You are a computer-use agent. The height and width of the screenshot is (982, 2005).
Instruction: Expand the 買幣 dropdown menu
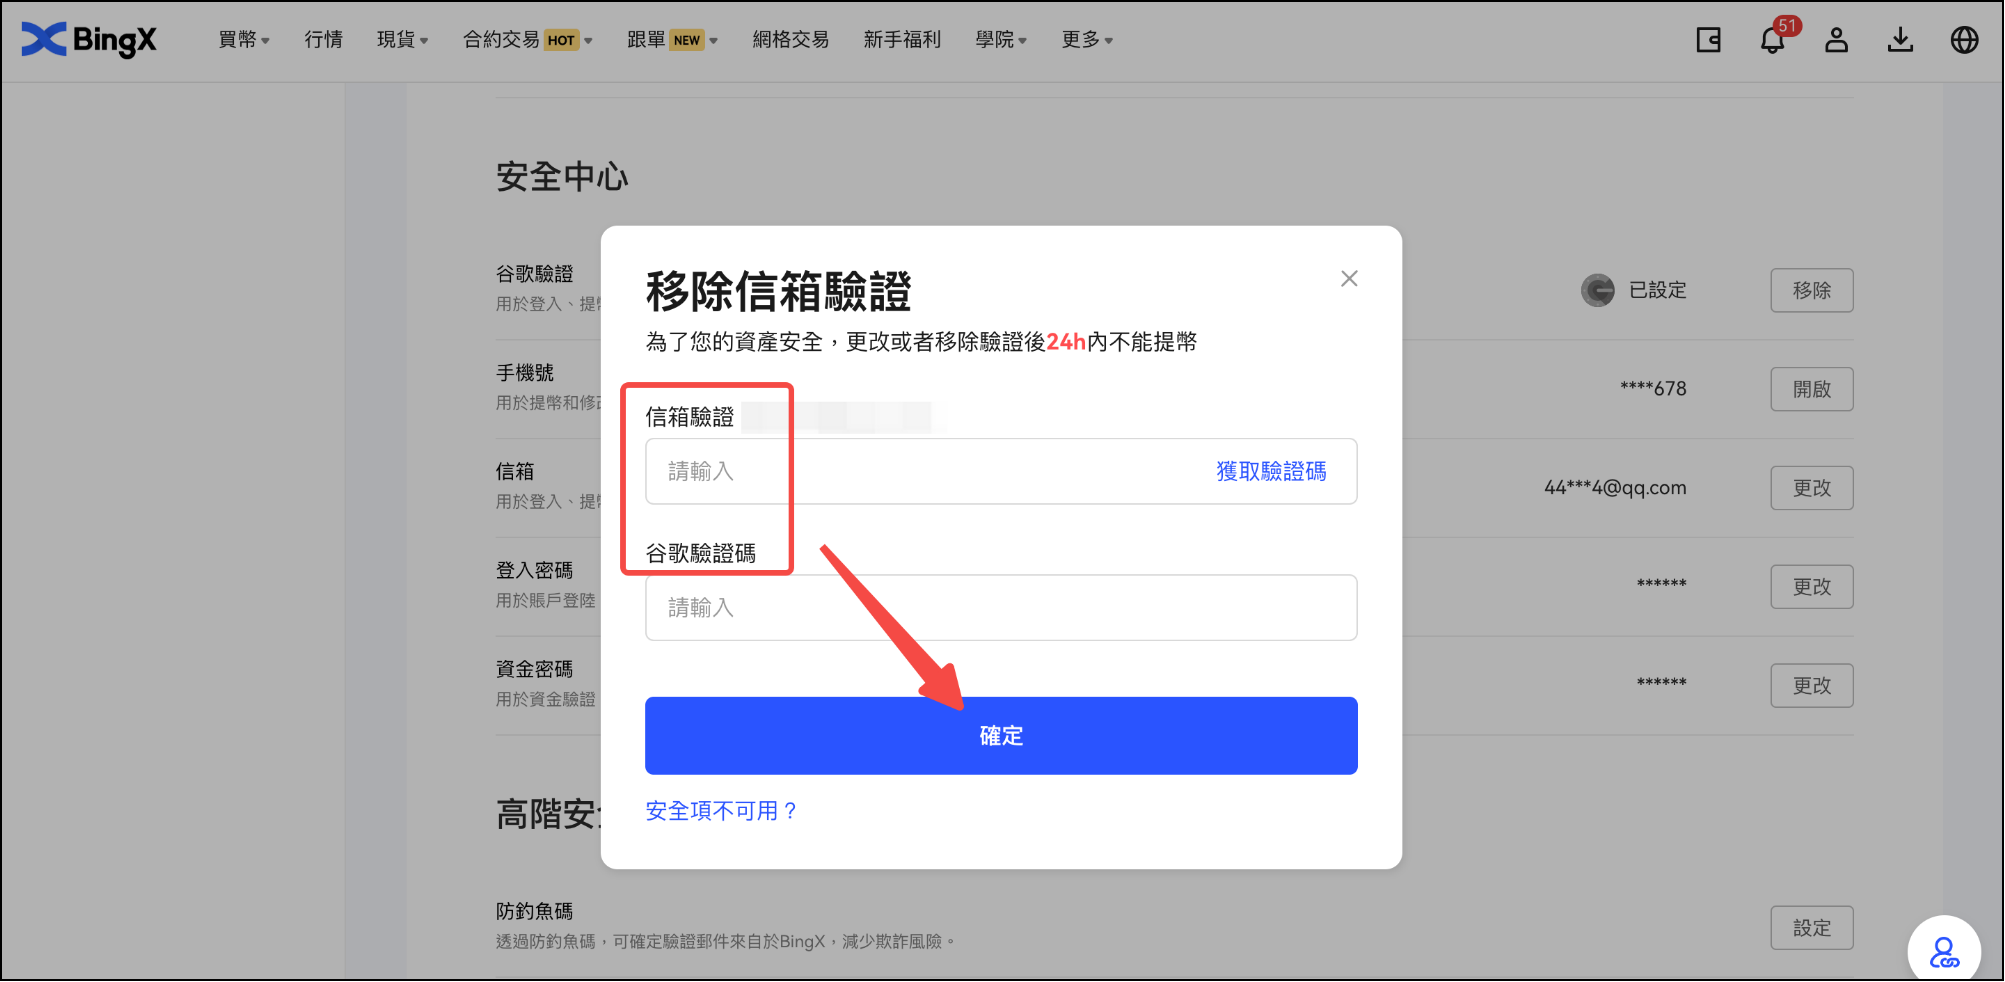click(244, 40)
